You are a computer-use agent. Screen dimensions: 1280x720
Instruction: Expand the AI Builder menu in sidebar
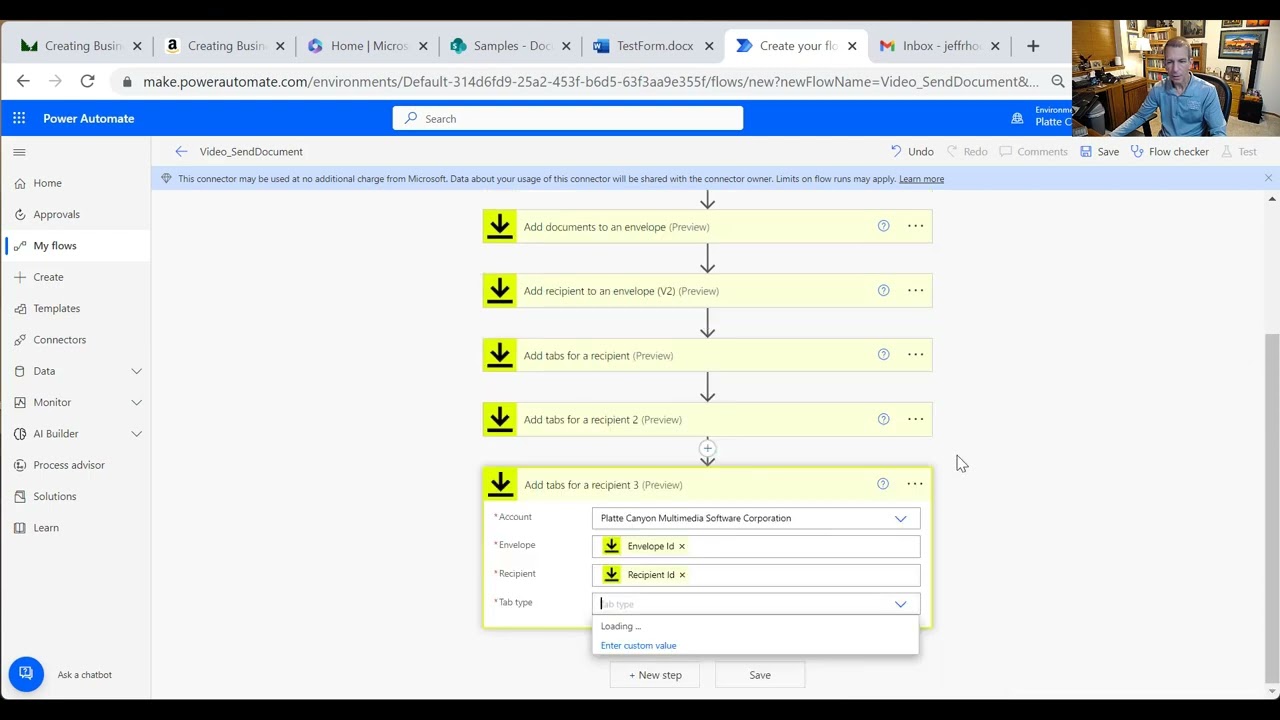[x=136, y=434]
